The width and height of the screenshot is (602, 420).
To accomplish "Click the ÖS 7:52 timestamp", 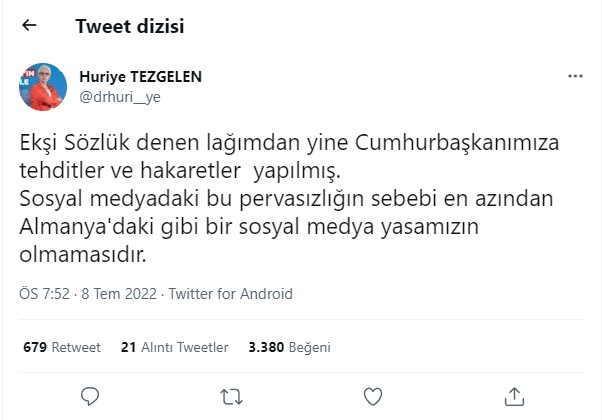I will coord(44,294).
